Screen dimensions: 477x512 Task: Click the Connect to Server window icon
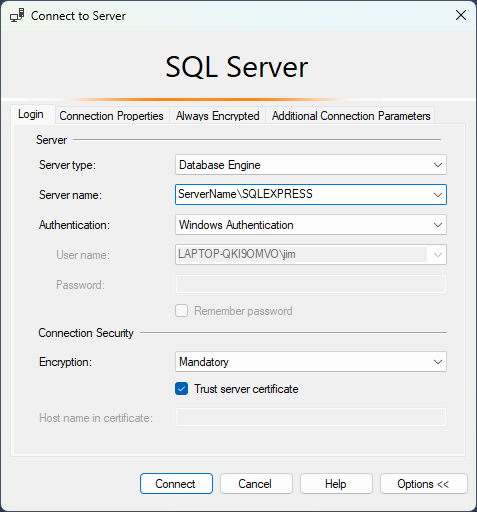click(17, 15)
